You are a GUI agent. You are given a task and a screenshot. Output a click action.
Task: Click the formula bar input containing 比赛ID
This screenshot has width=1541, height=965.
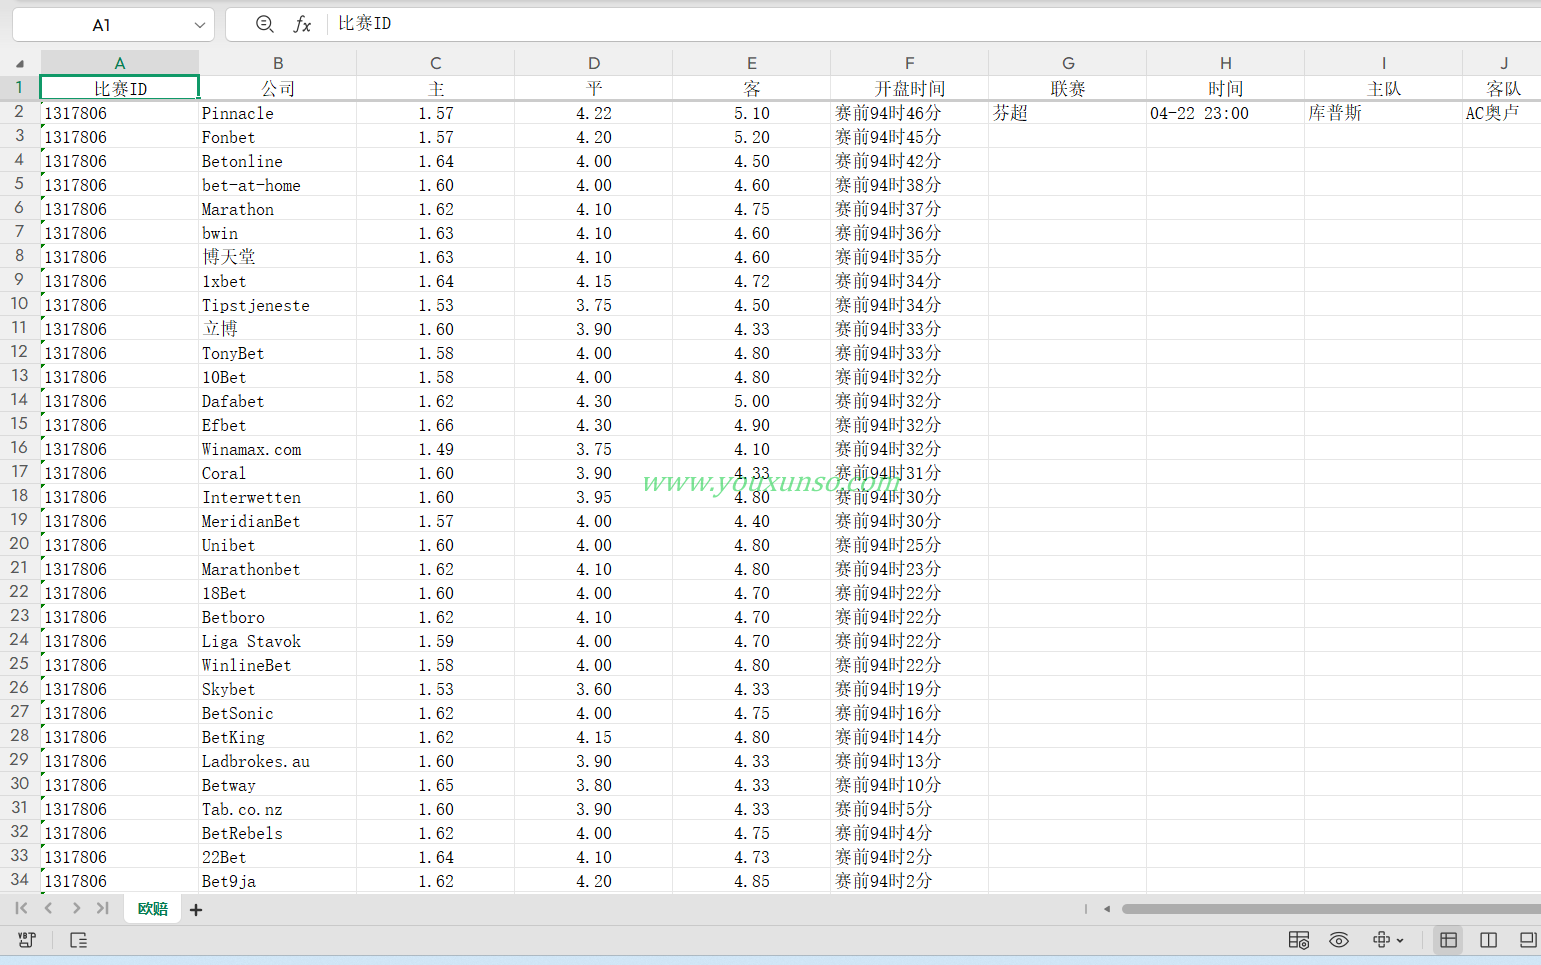935,24
